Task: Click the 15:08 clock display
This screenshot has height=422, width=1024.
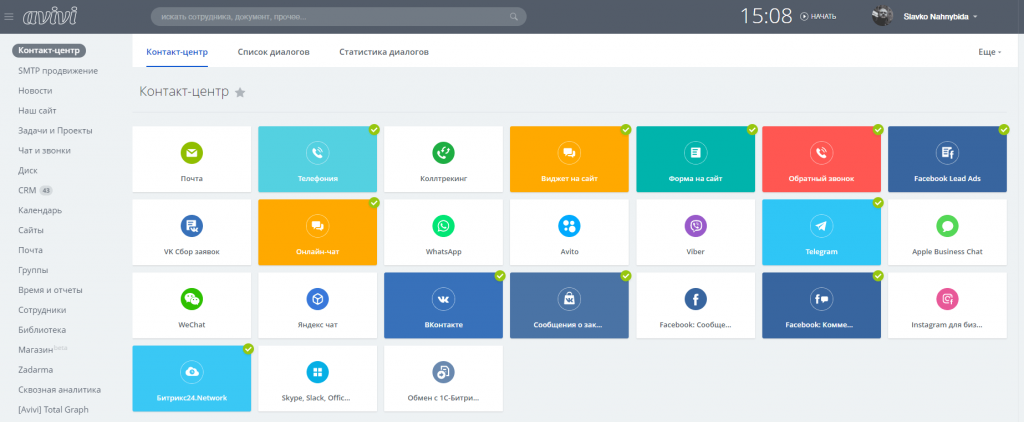Action: click(766, 16)
